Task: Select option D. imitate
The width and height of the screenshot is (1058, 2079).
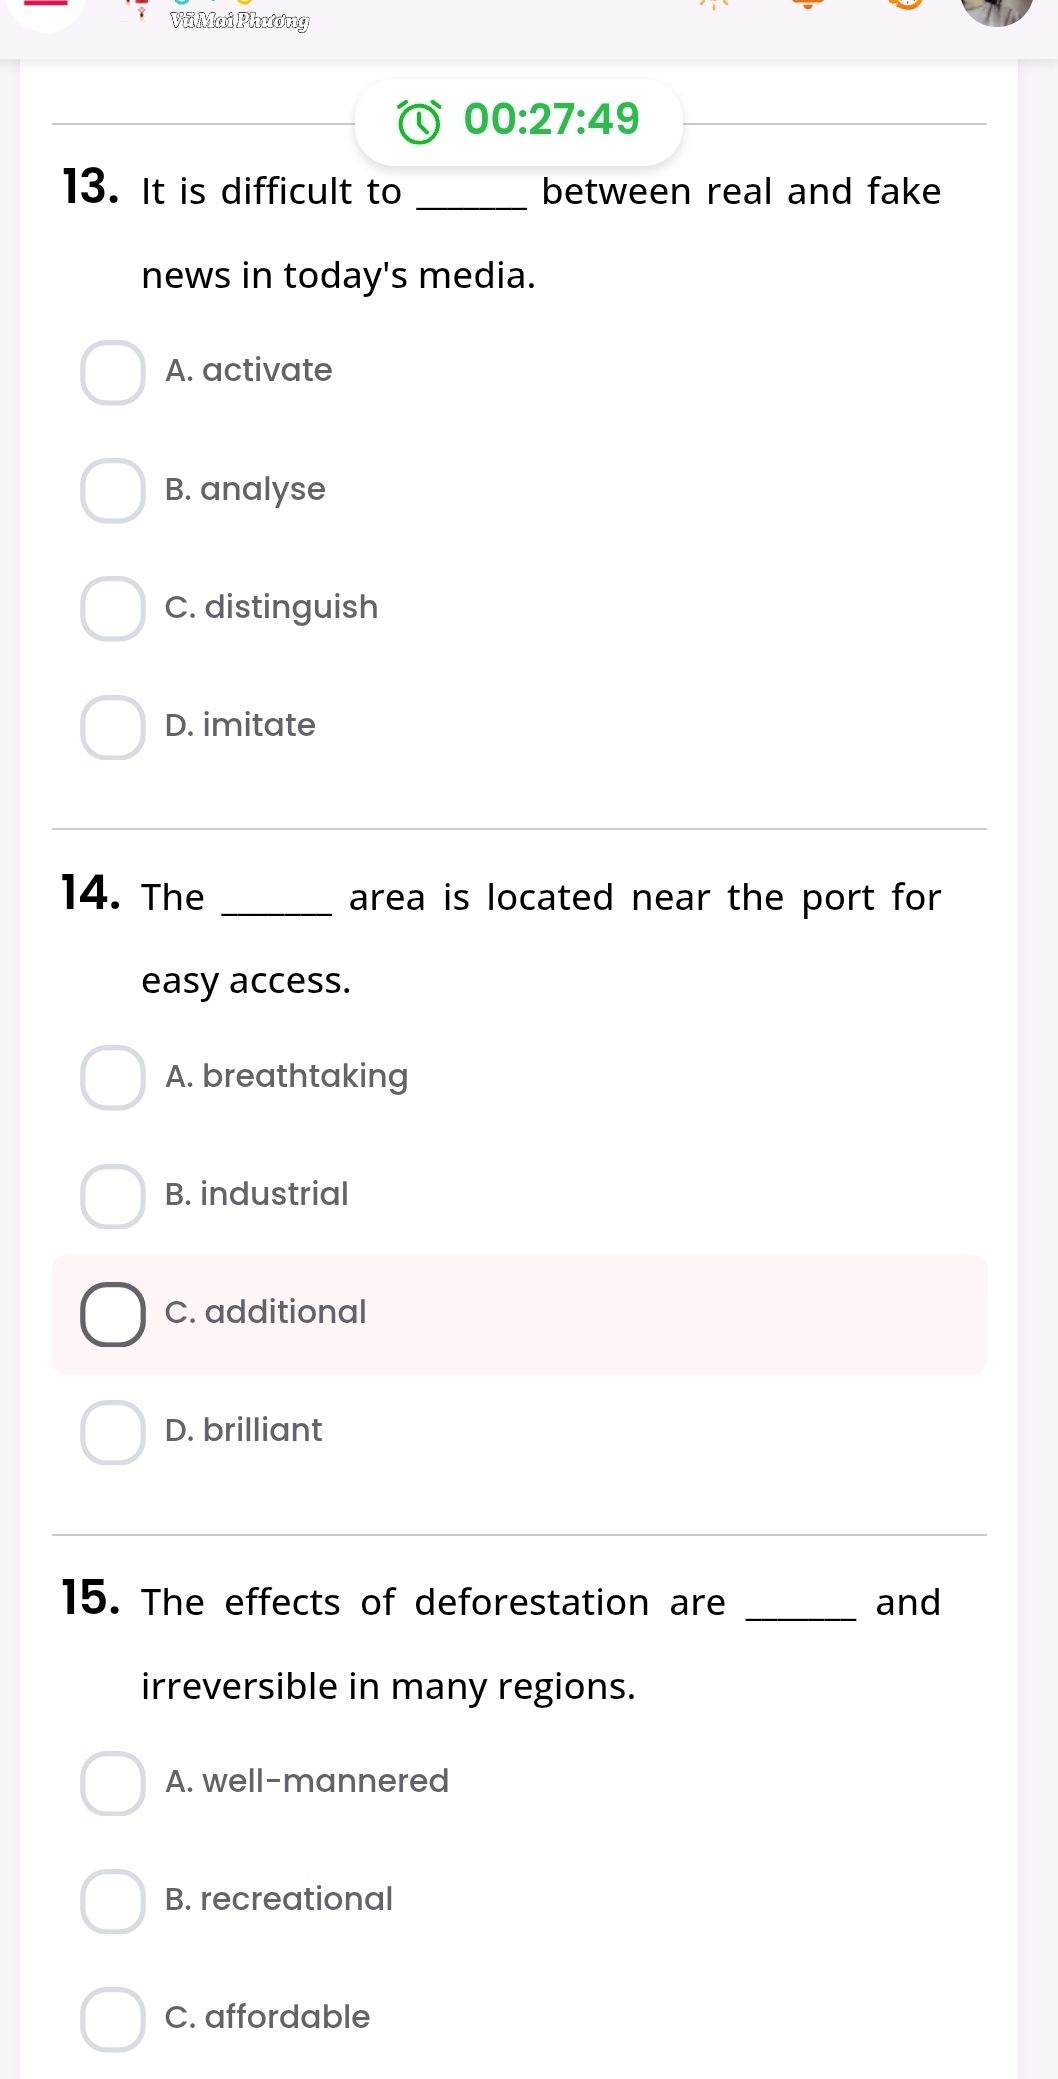Action: [113, 726]
